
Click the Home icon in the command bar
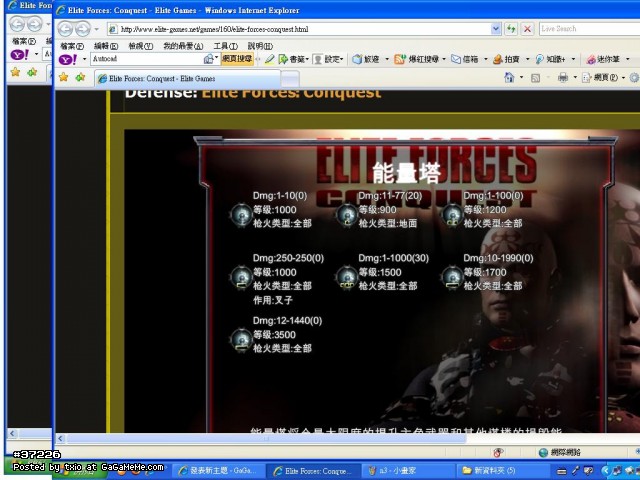click(x=509, y=77)
